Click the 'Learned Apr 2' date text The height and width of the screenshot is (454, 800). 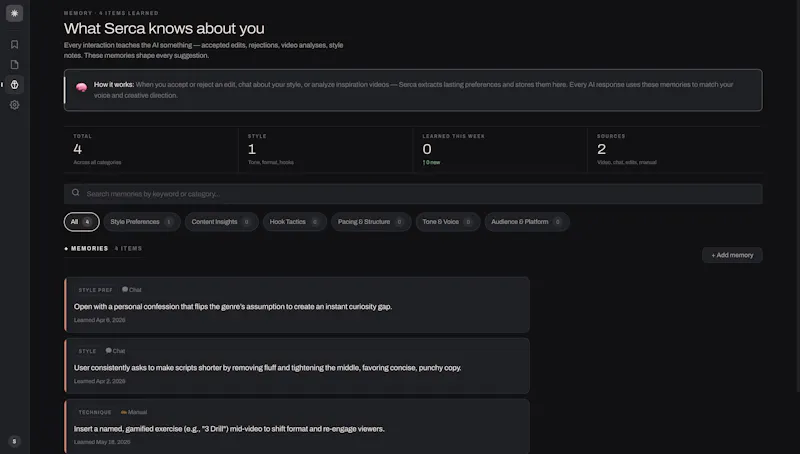99,381
